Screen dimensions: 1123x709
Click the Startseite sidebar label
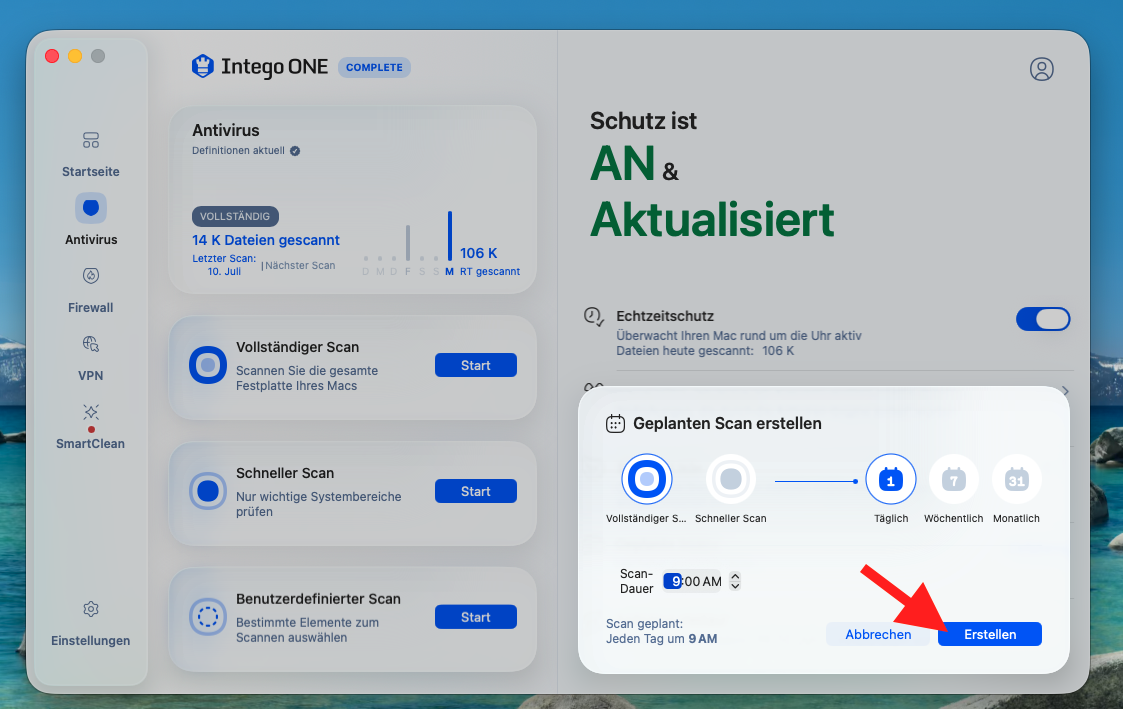pyautogui.click(x=90, y=172)
